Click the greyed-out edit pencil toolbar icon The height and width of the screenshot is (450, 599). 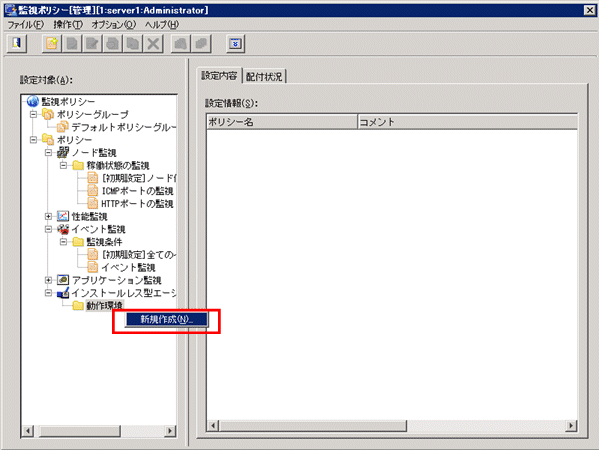click(x=92, y=43)
